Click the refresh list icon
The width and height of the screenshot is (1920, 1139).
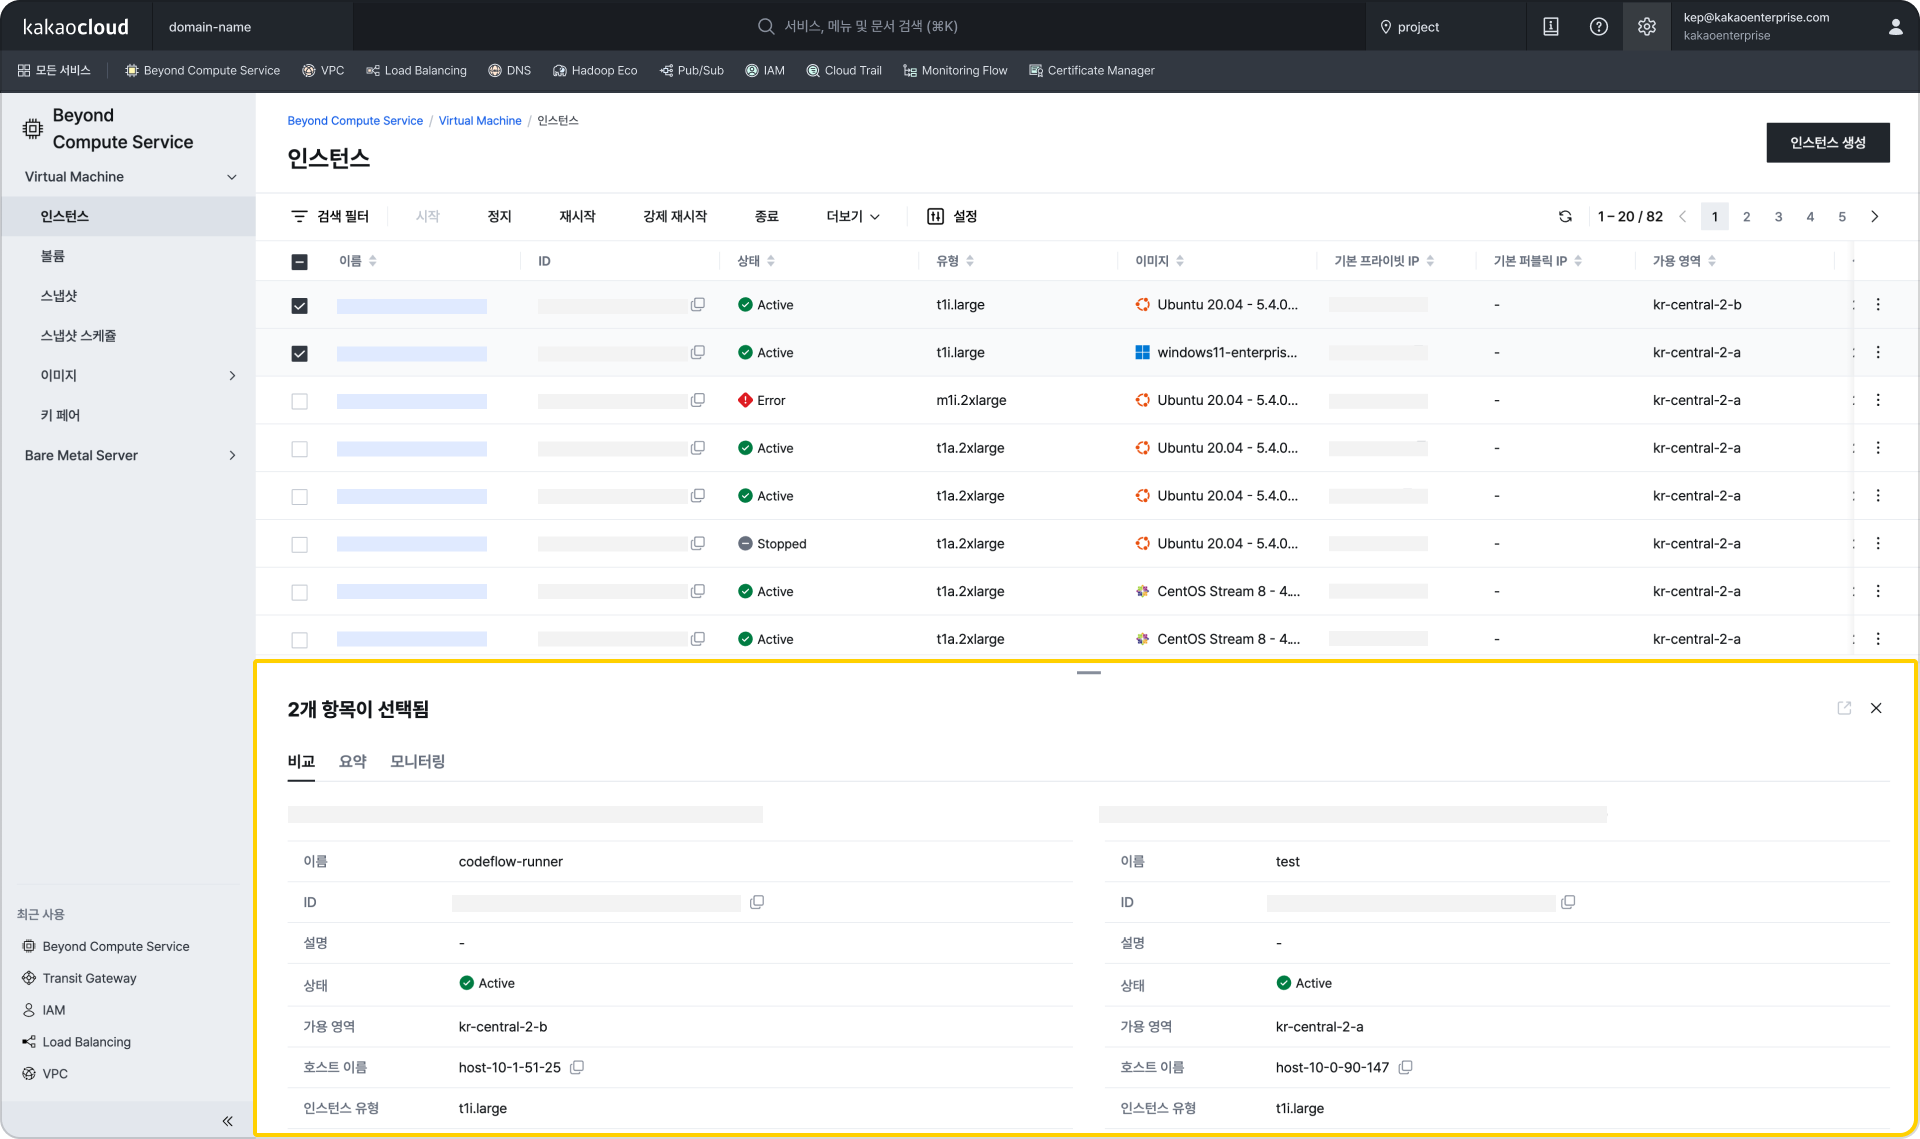(x=1565, y=216)
